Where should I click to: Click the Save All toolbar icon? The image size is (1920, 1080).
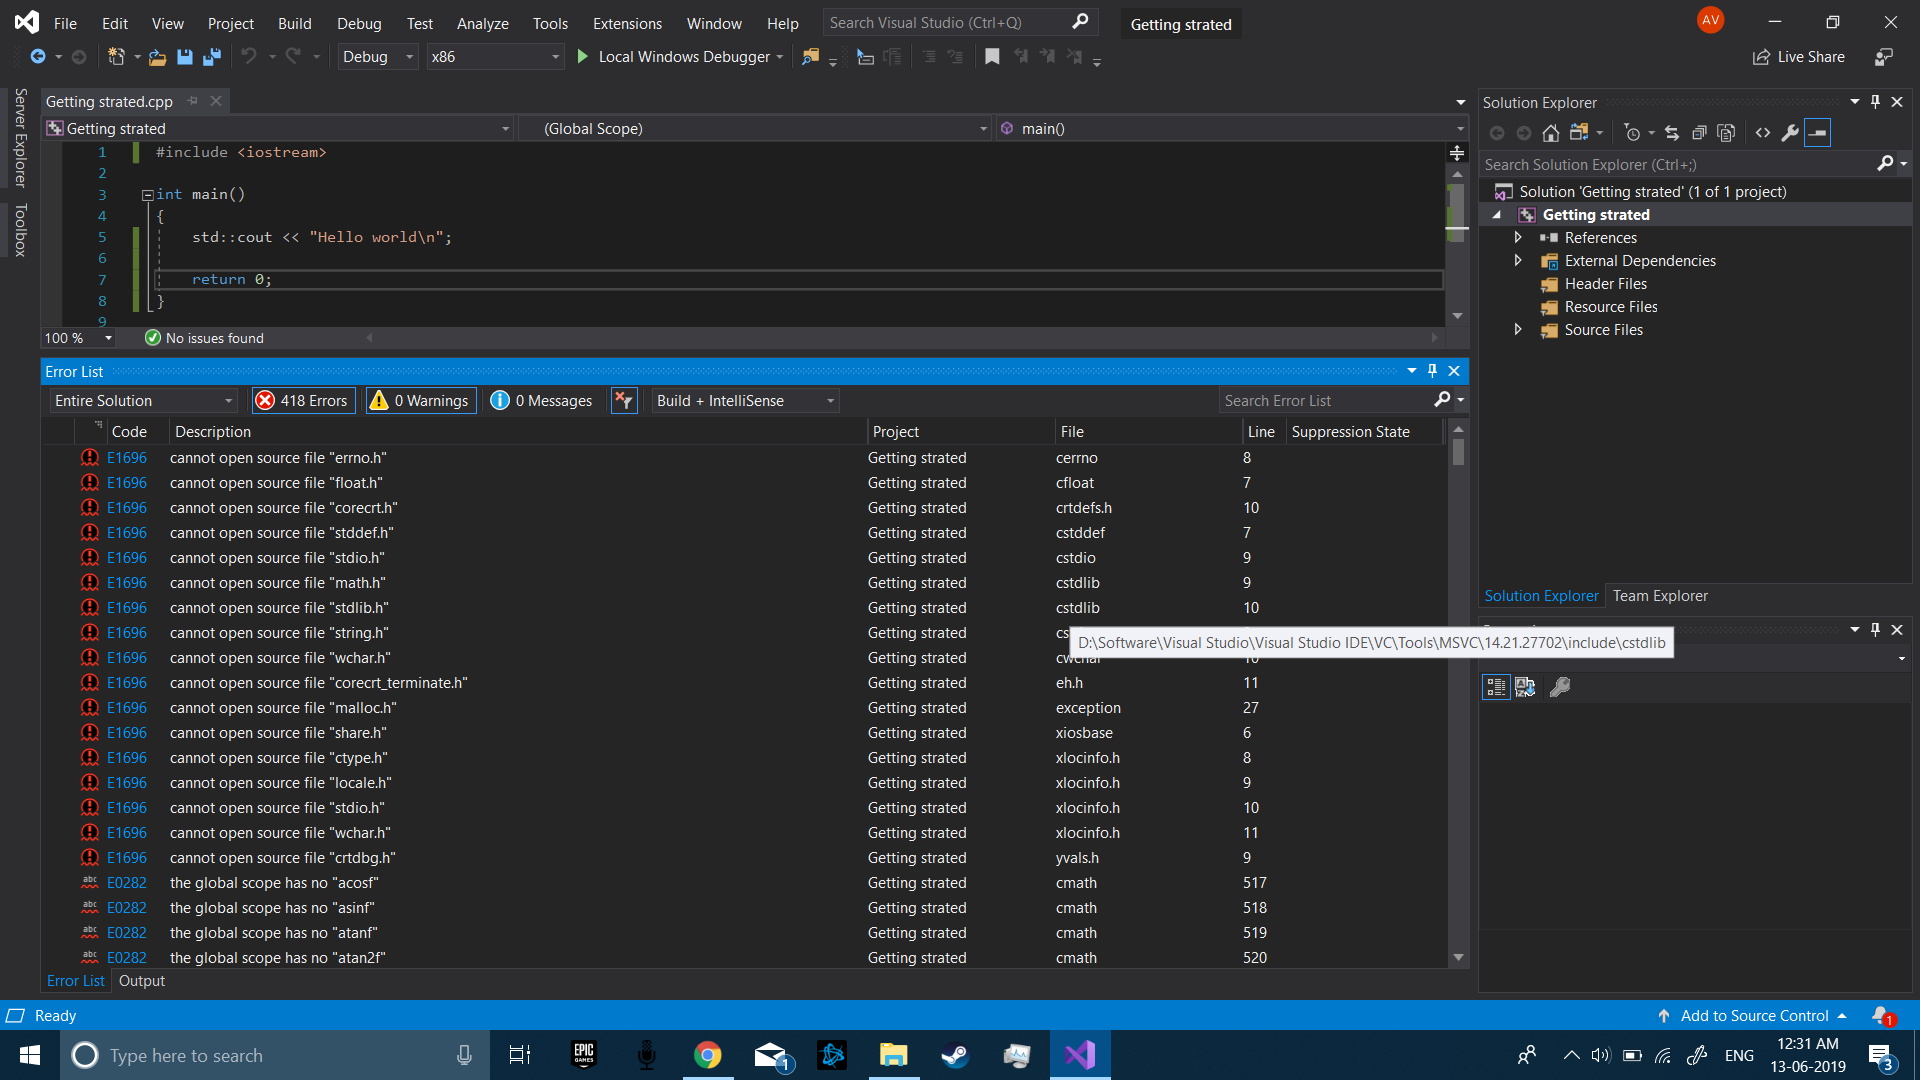coord(211,57)
